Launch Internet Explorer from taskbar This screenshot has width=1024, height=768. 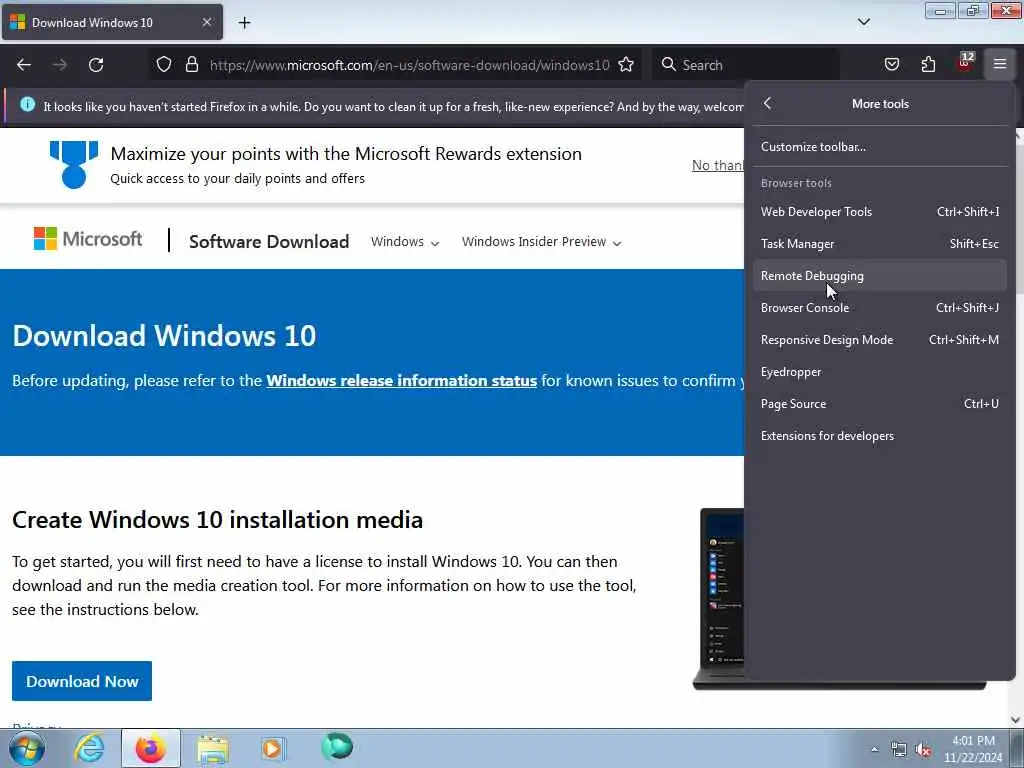coord(89,748)
